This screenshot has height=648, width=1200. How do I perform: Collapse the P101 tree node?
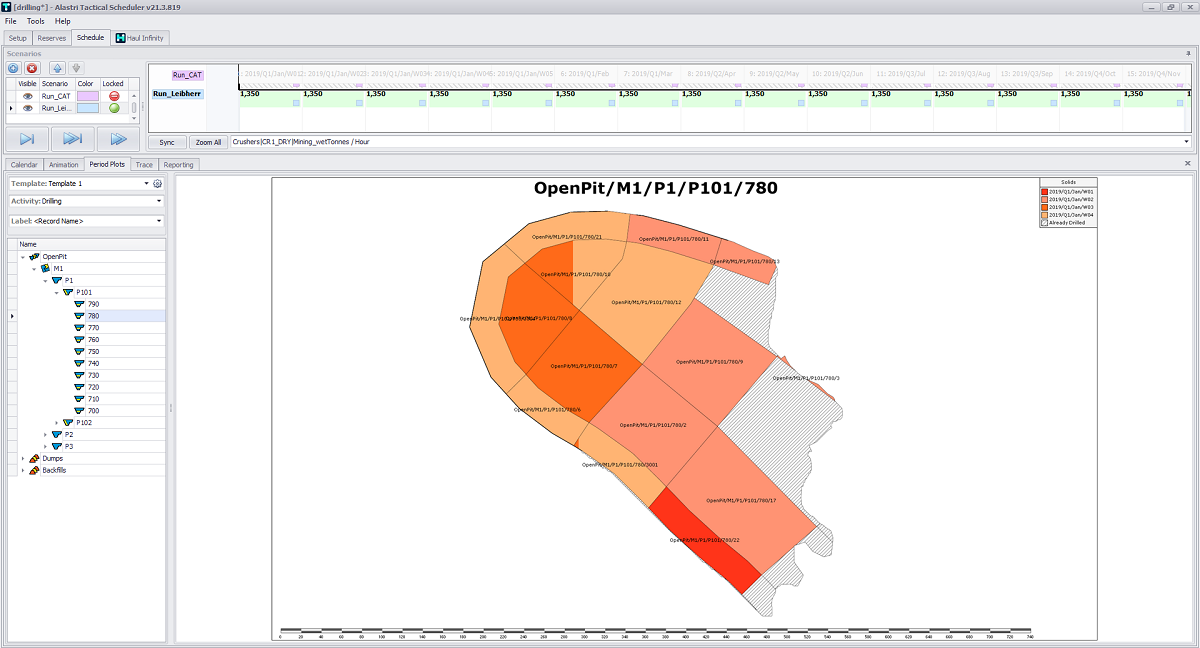point(56,292)
